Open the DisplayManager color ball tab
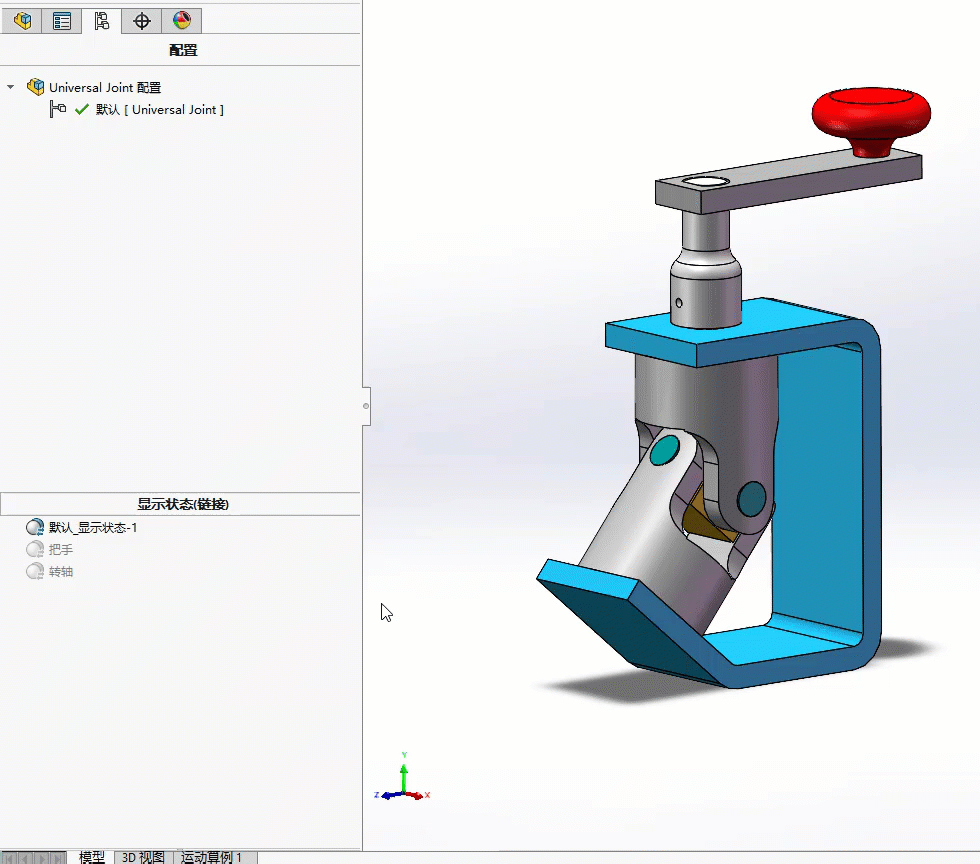Viewport: 980px width, 864px height. point(181,21)
